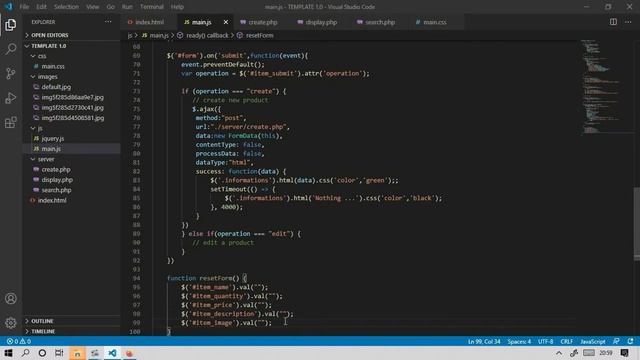640x360 pixels.
Task: Click the notifications bell in status bar
Action: pos(631,341)
